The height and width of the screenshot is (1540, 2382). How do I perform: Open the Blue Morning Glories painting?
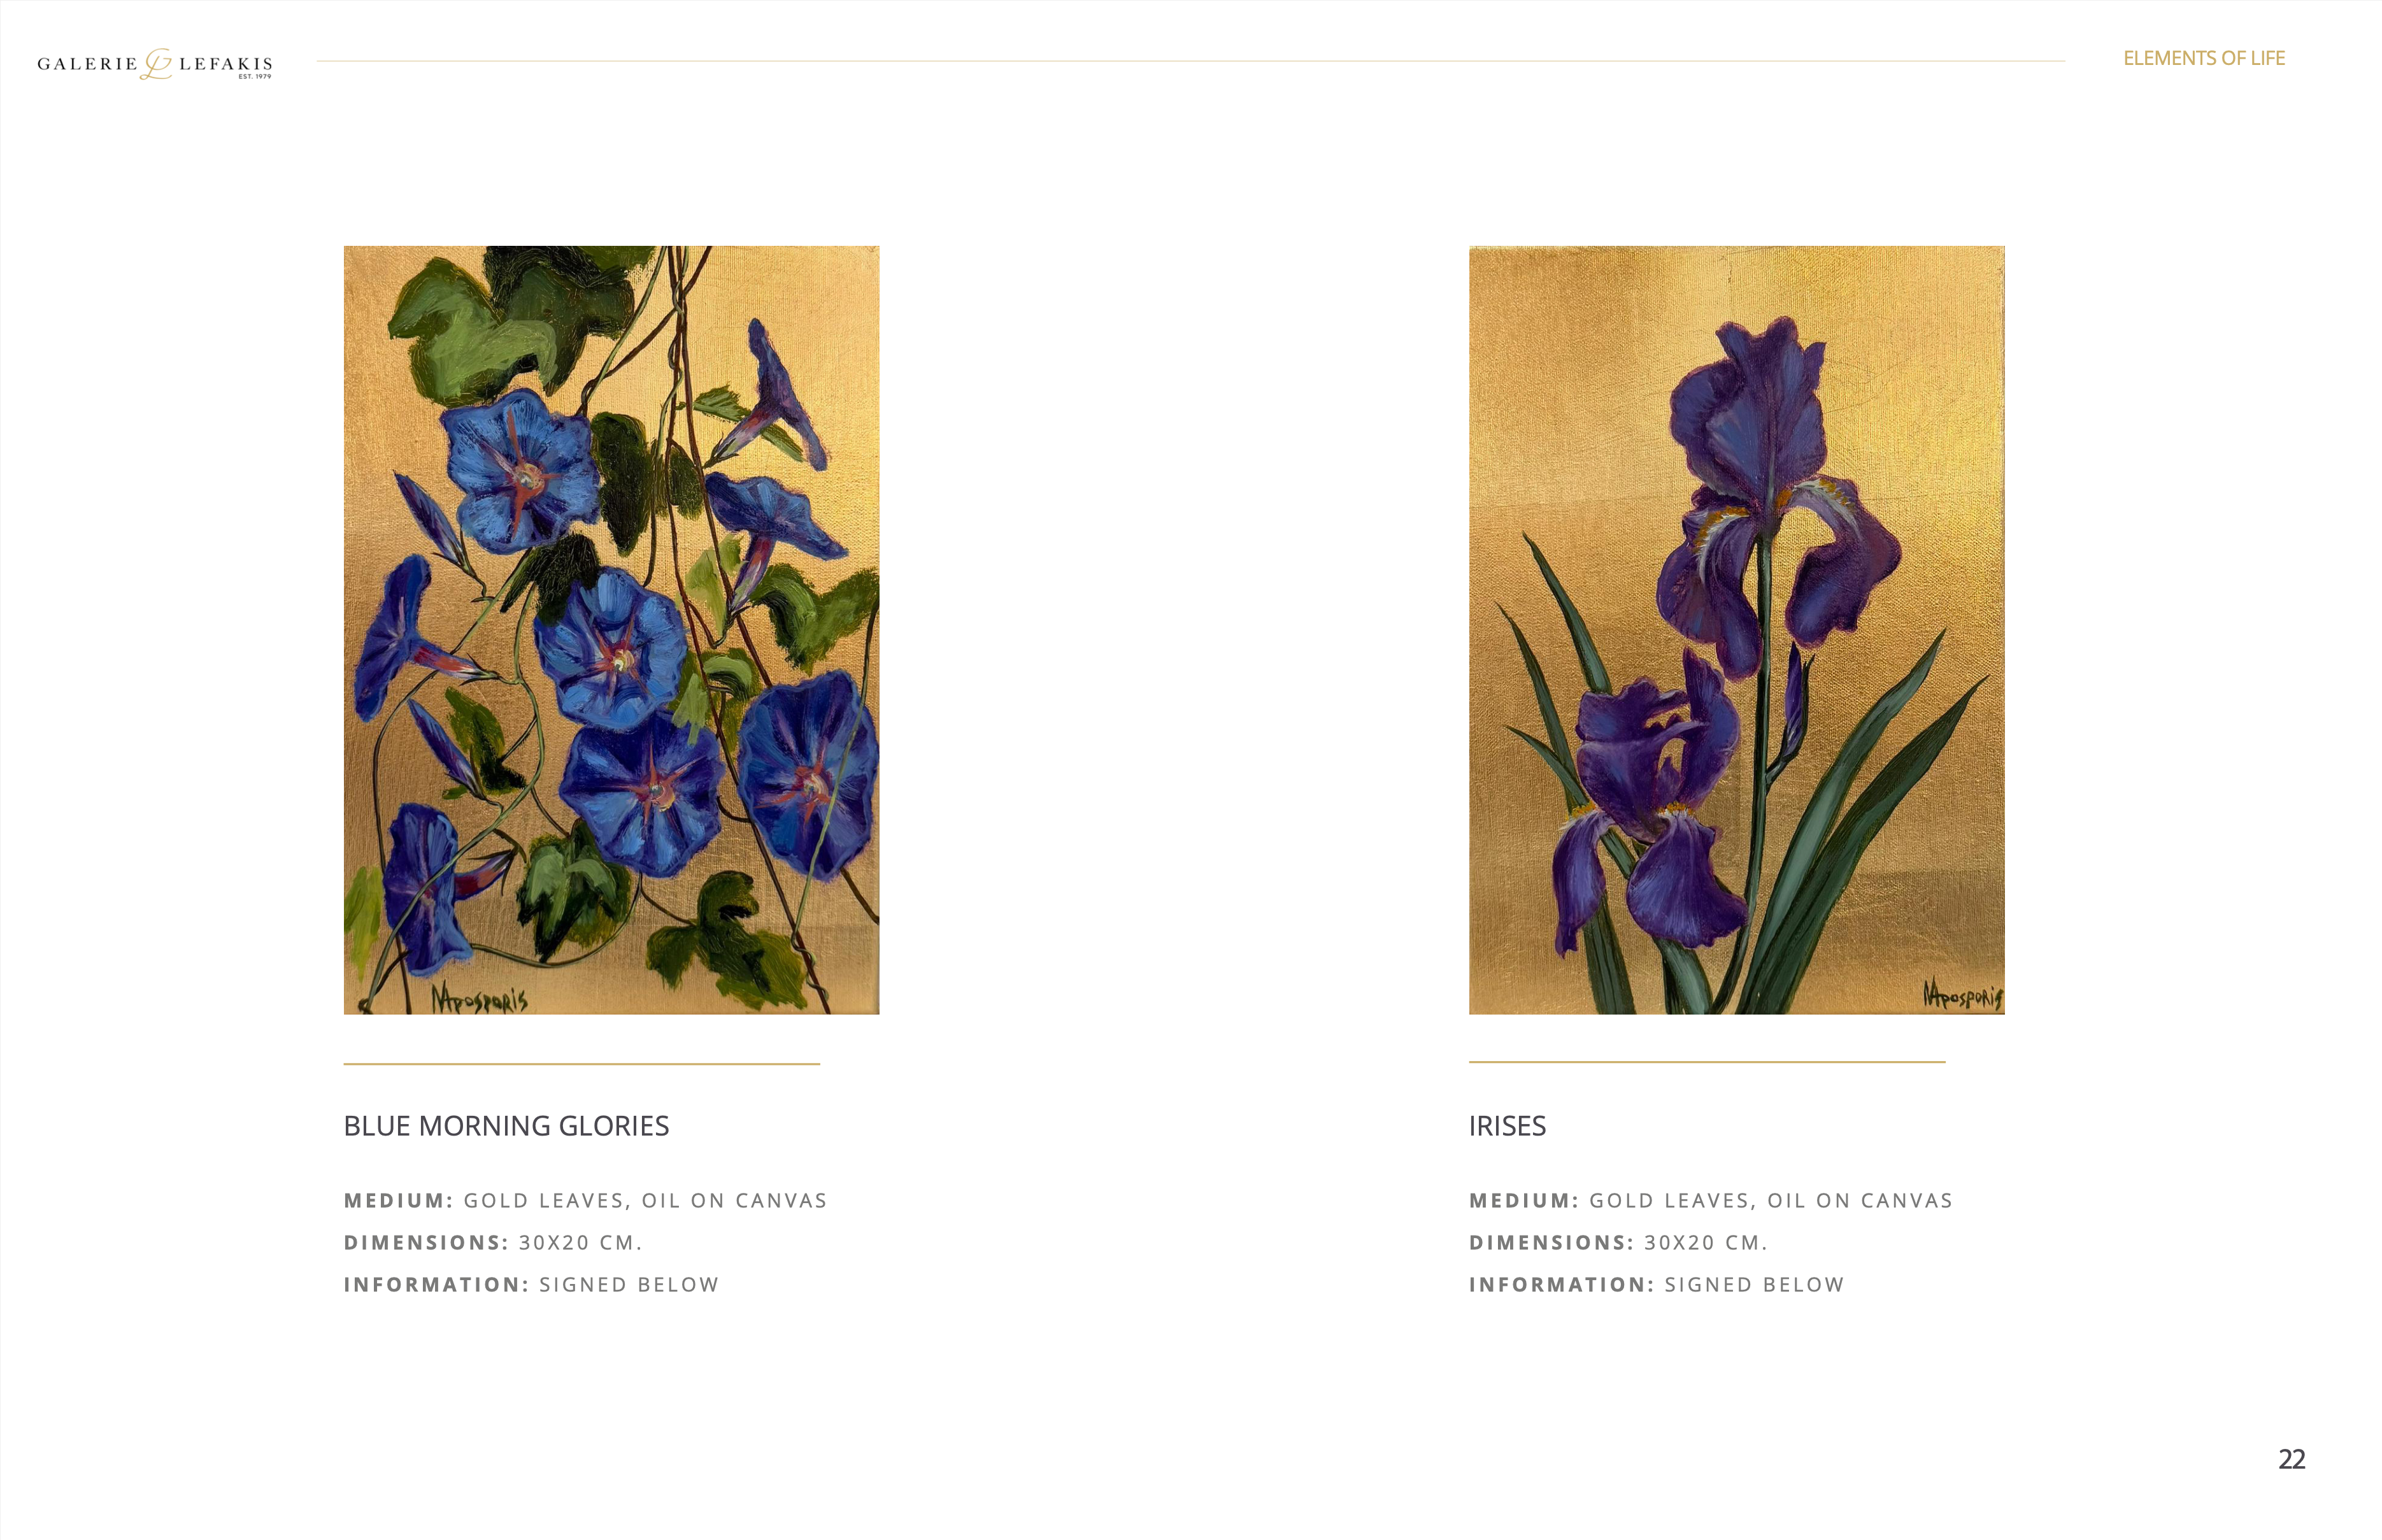pos(612,630)
